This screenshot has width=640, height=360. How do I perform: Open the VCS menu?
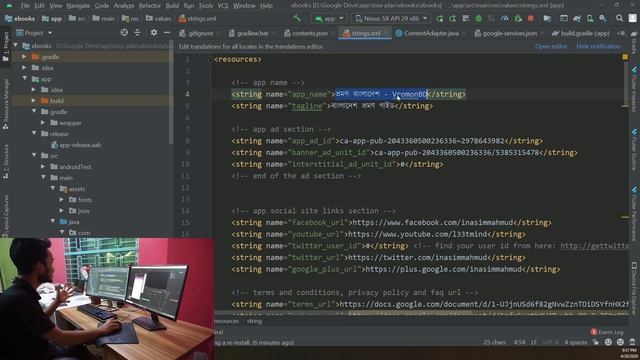click(222, 6)
